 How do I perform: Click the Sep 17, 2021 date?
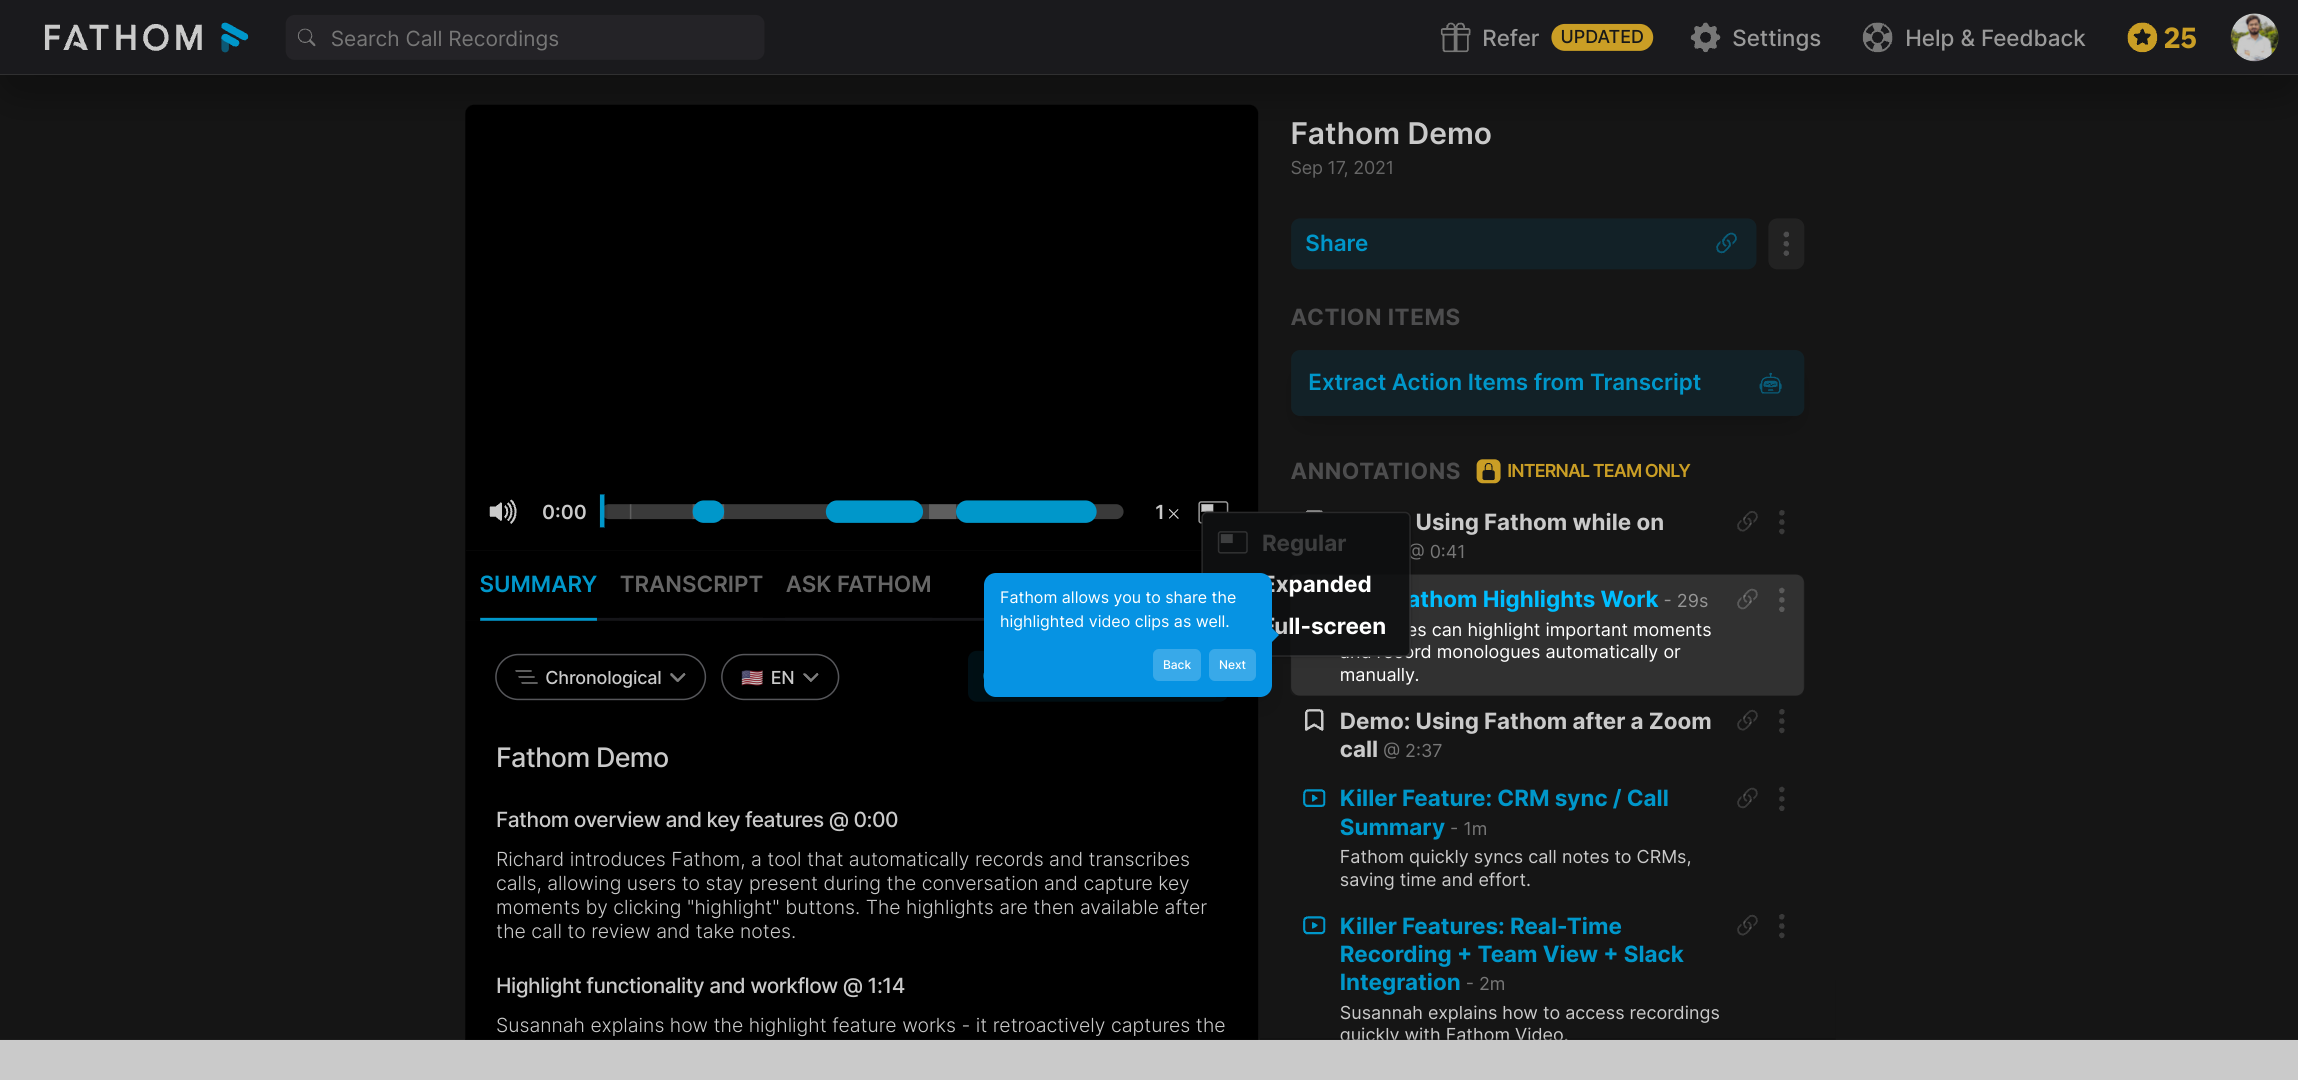coord(1342,168)
